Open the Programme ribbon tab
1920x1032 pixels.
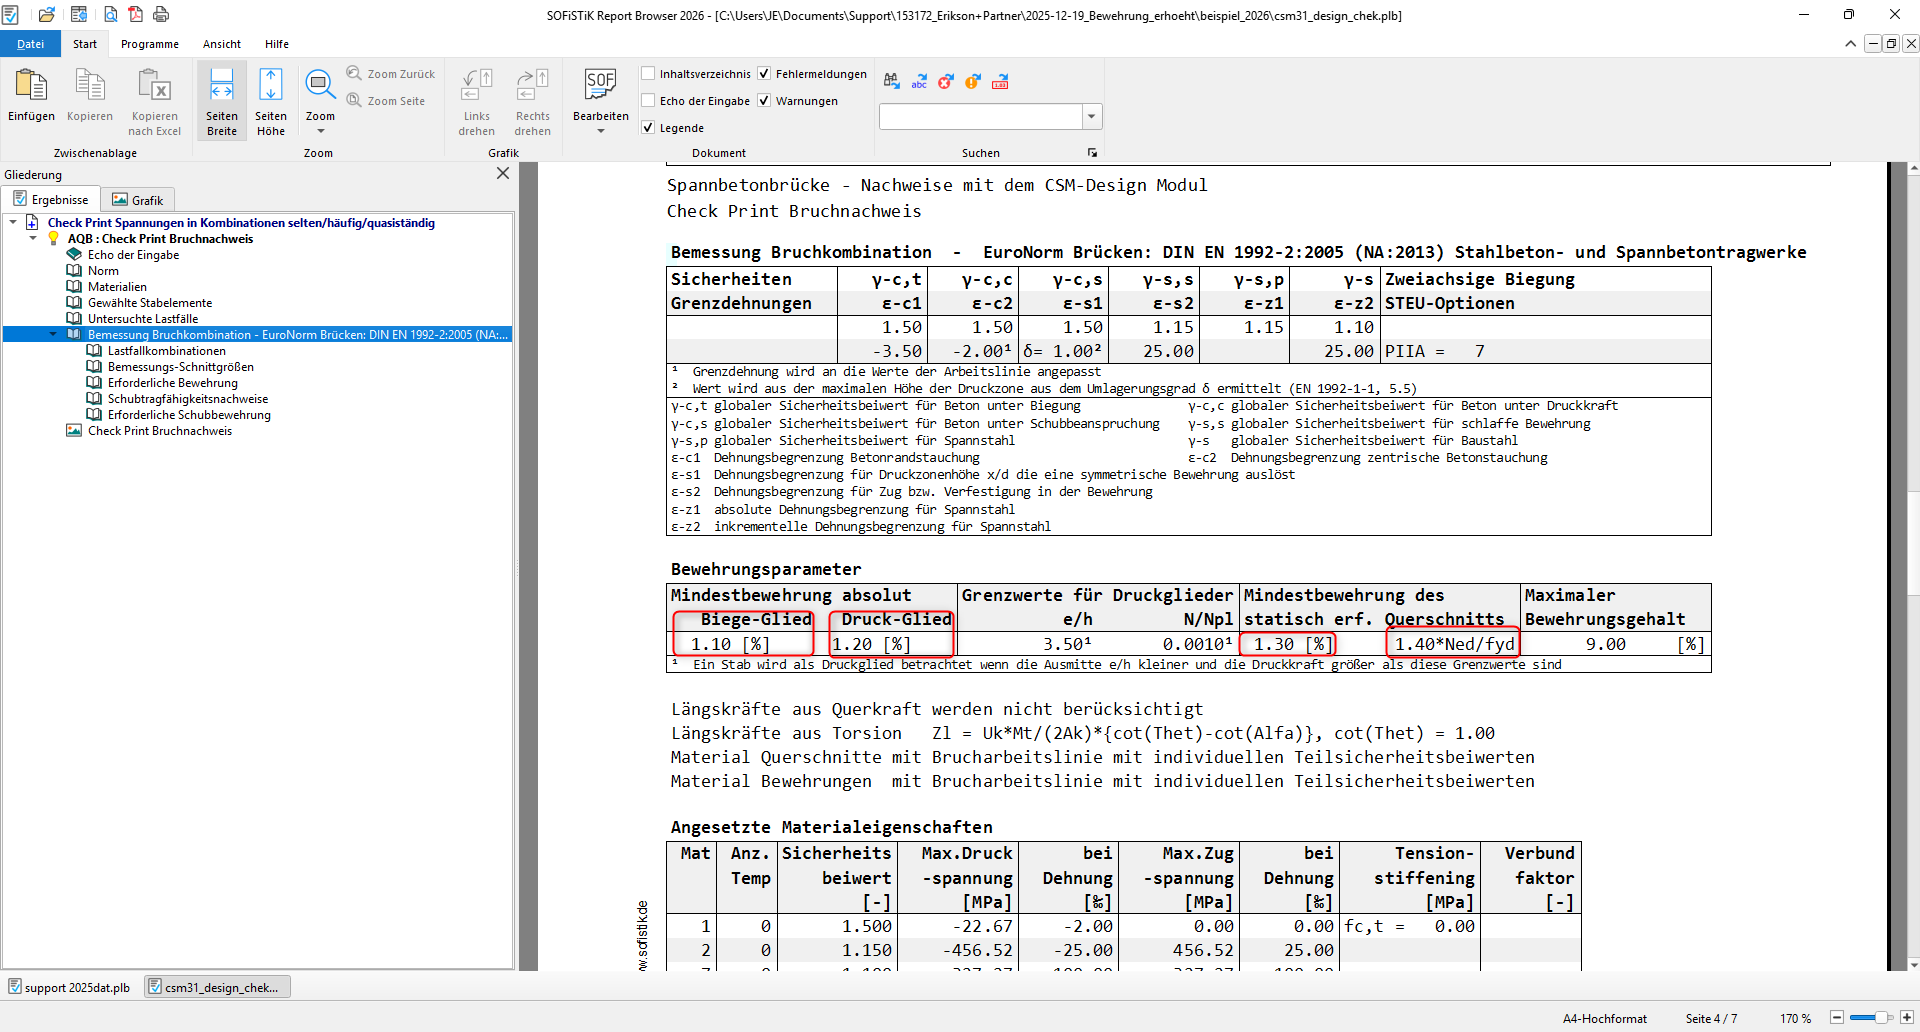point(150,44)
